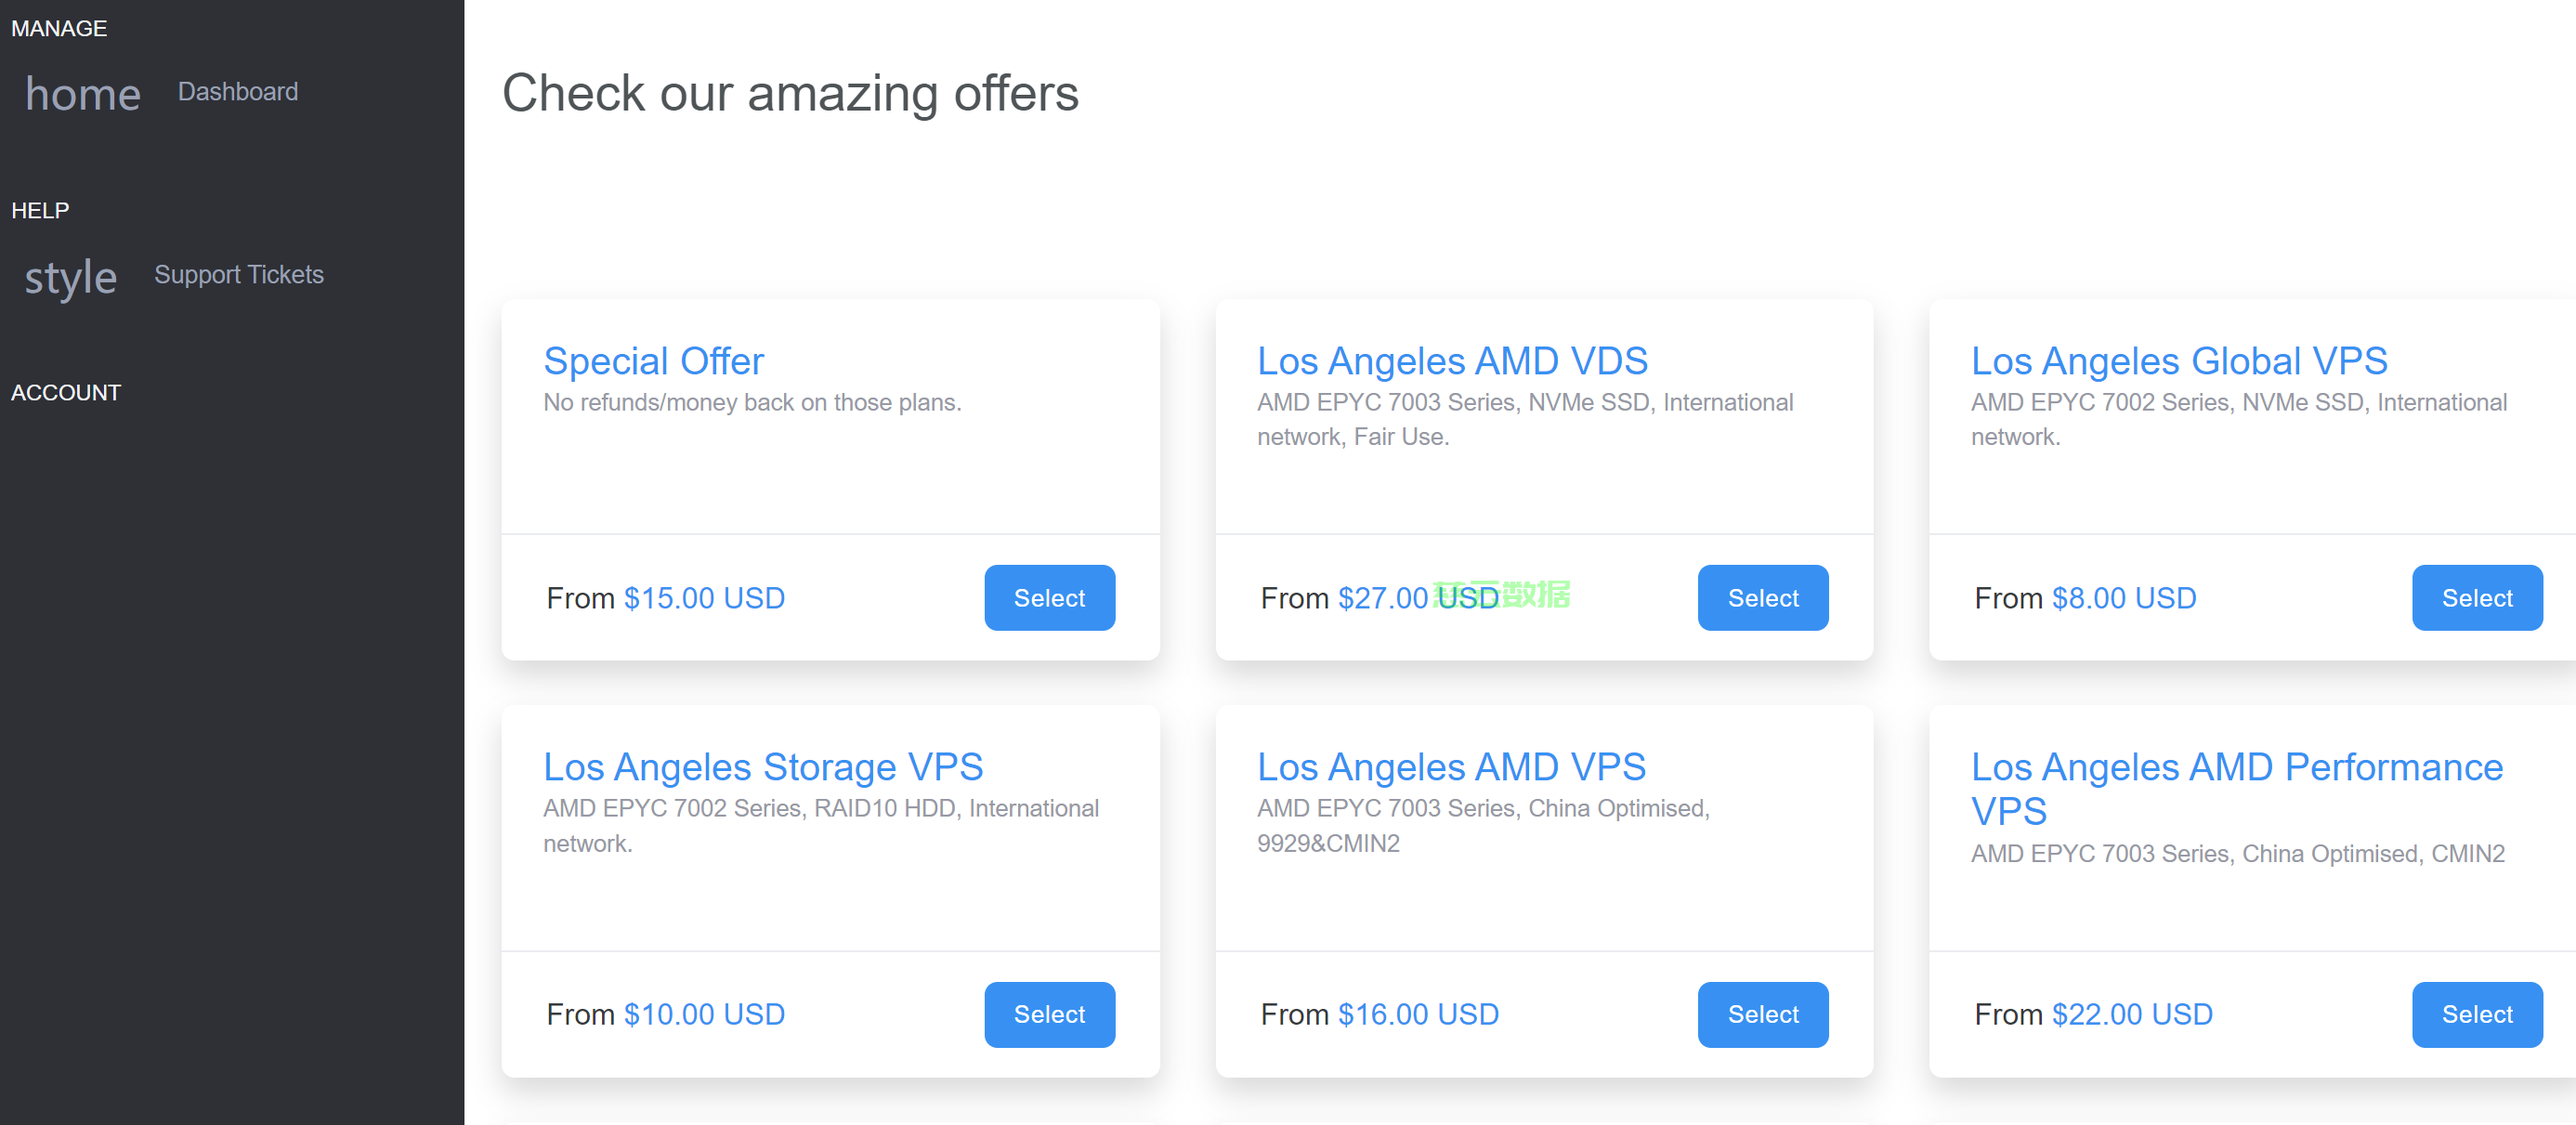
Task: Open the Los Angeles Storage VPS title
Action: coord(763,767)
